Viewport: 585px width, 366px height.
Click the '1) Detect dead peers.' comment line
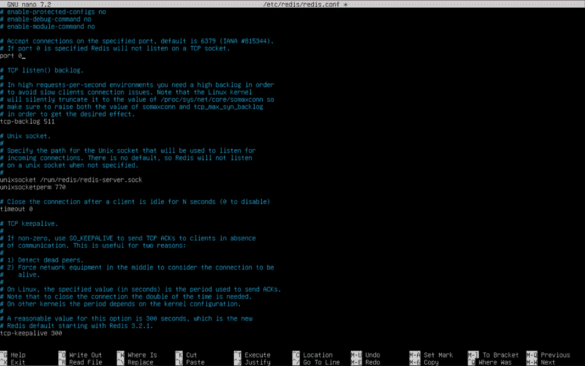[x=42, y=260]
